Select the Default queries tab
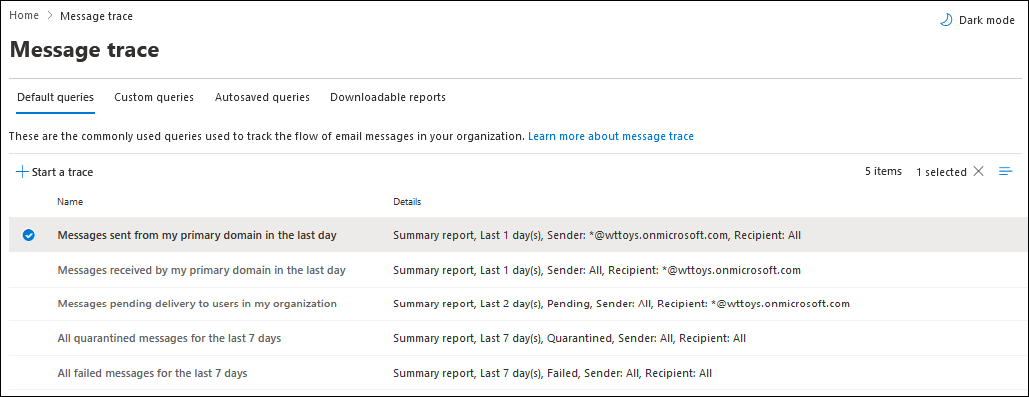 point(56,97)
